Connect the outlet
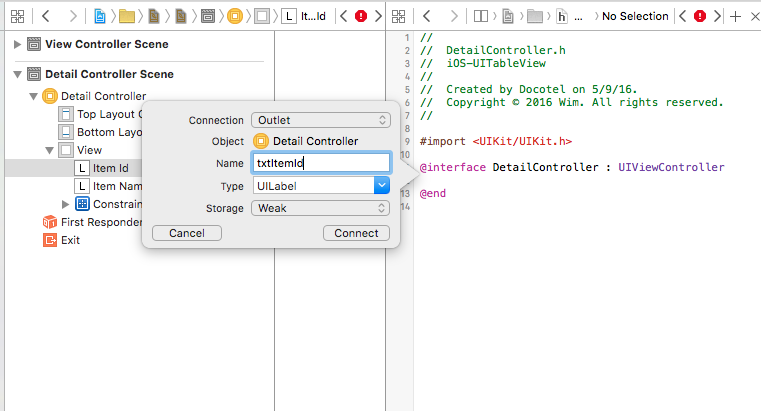 (x=356, y=233)
